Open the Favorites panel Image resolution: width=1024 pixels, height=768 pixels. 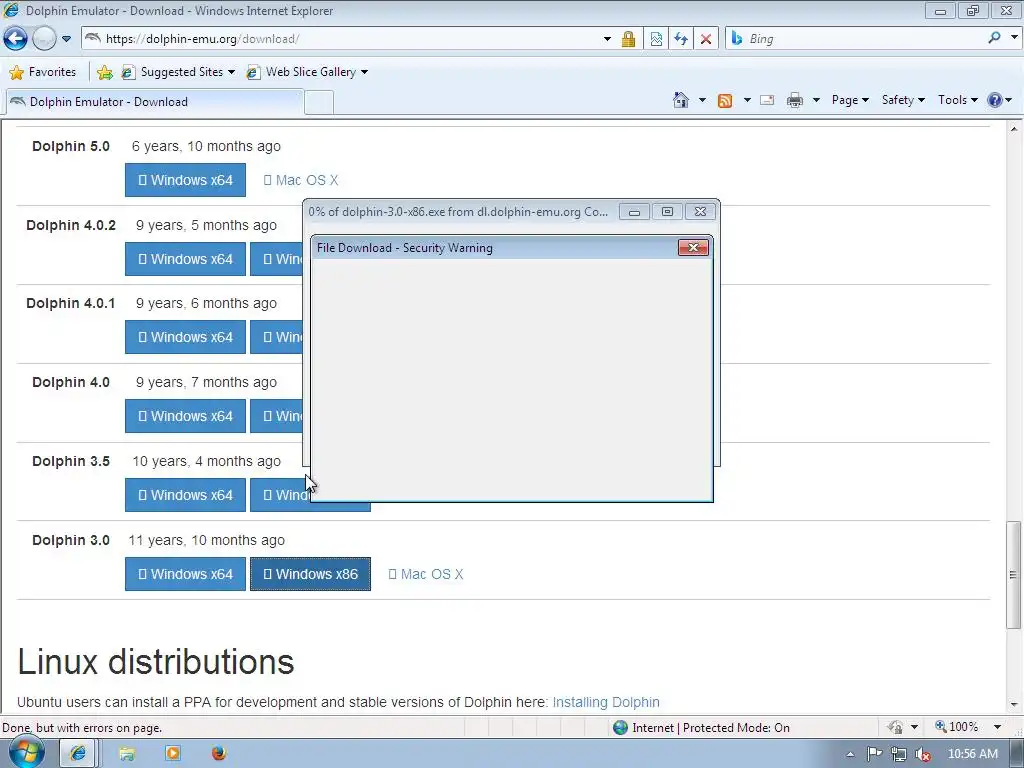pyautogui.click(x=43, y=72)
